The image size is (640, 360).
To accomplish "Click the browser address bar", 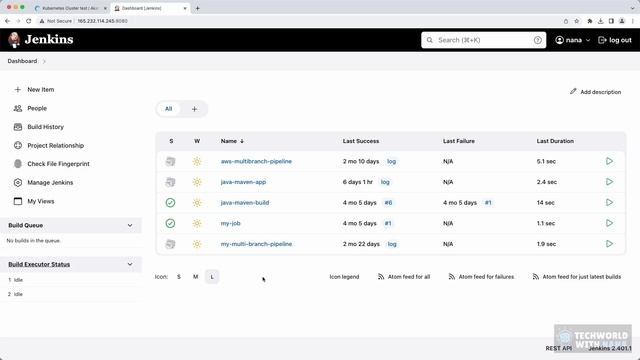I will [298, 21].
